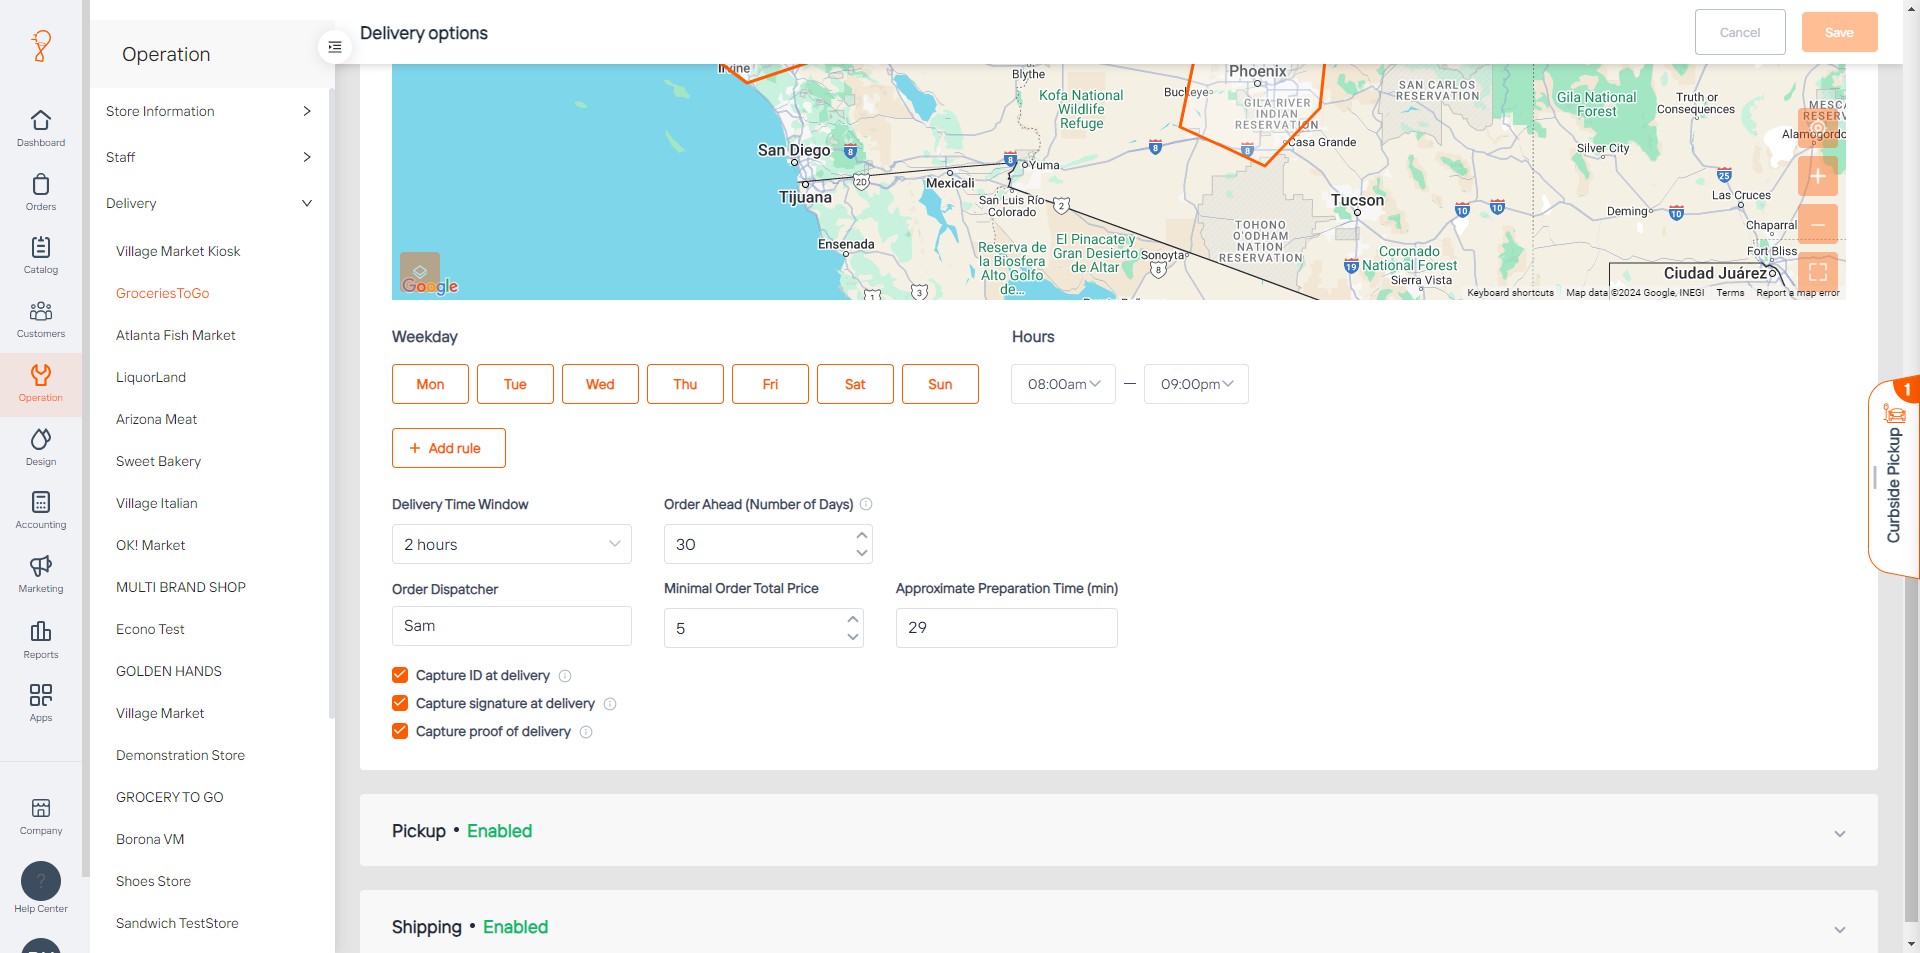Open the Accounting section
This screenshot has width=1920, height=953.
coord(41,510)
